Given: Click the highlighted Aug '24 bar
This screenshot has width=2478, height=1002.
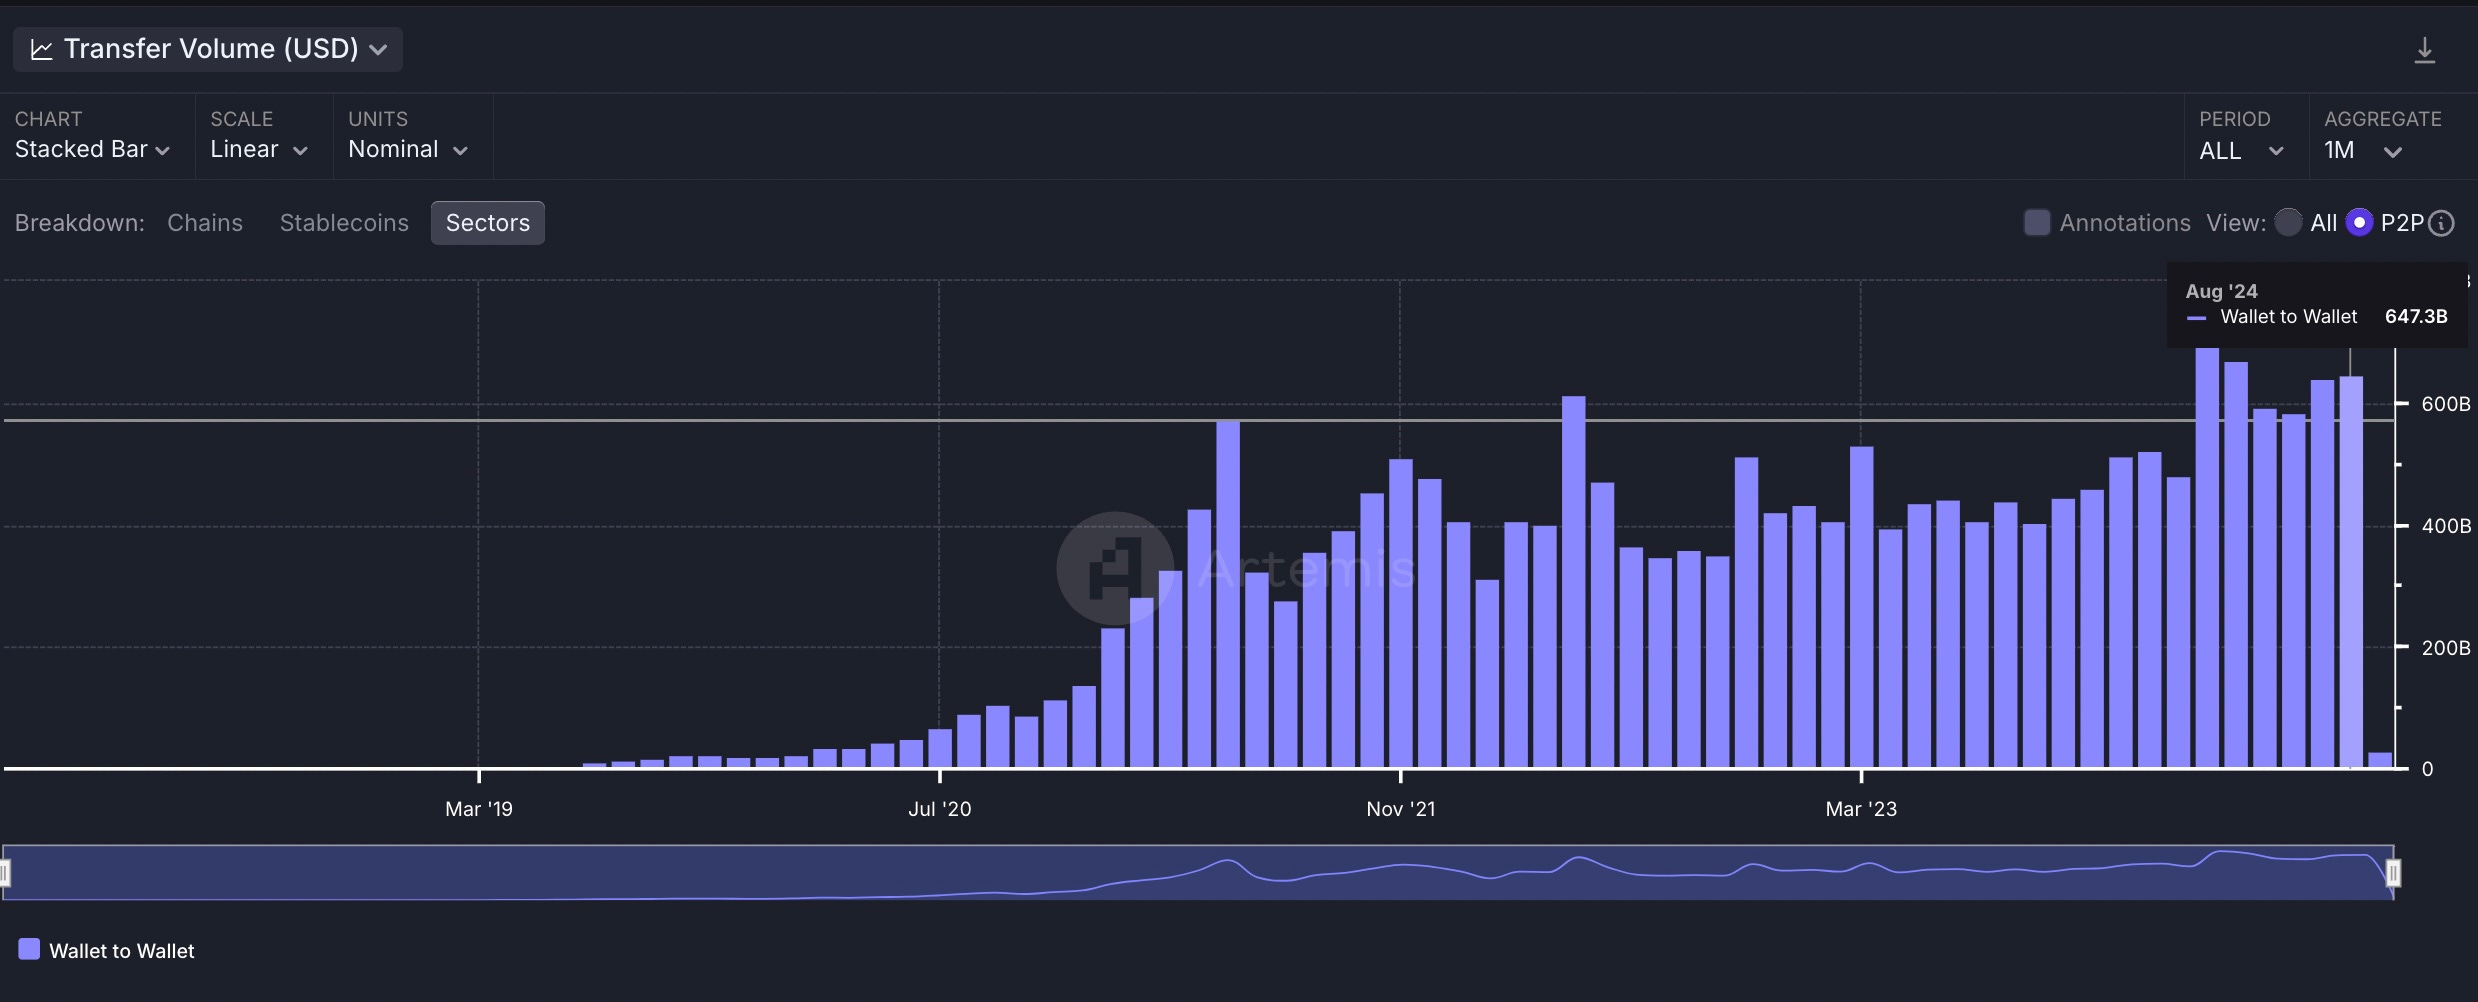Looking at the screenshot, I should point(2351,572).
